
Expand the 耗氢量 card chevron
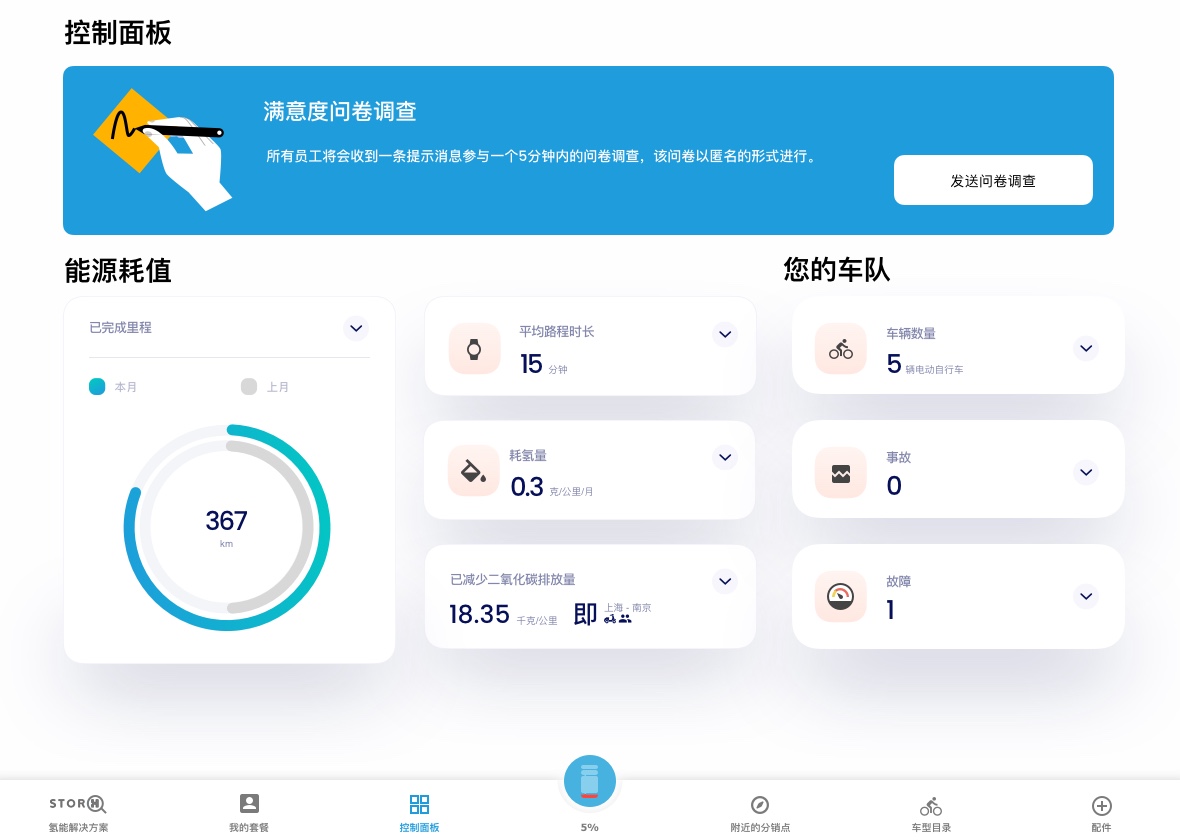click(725, 457)
